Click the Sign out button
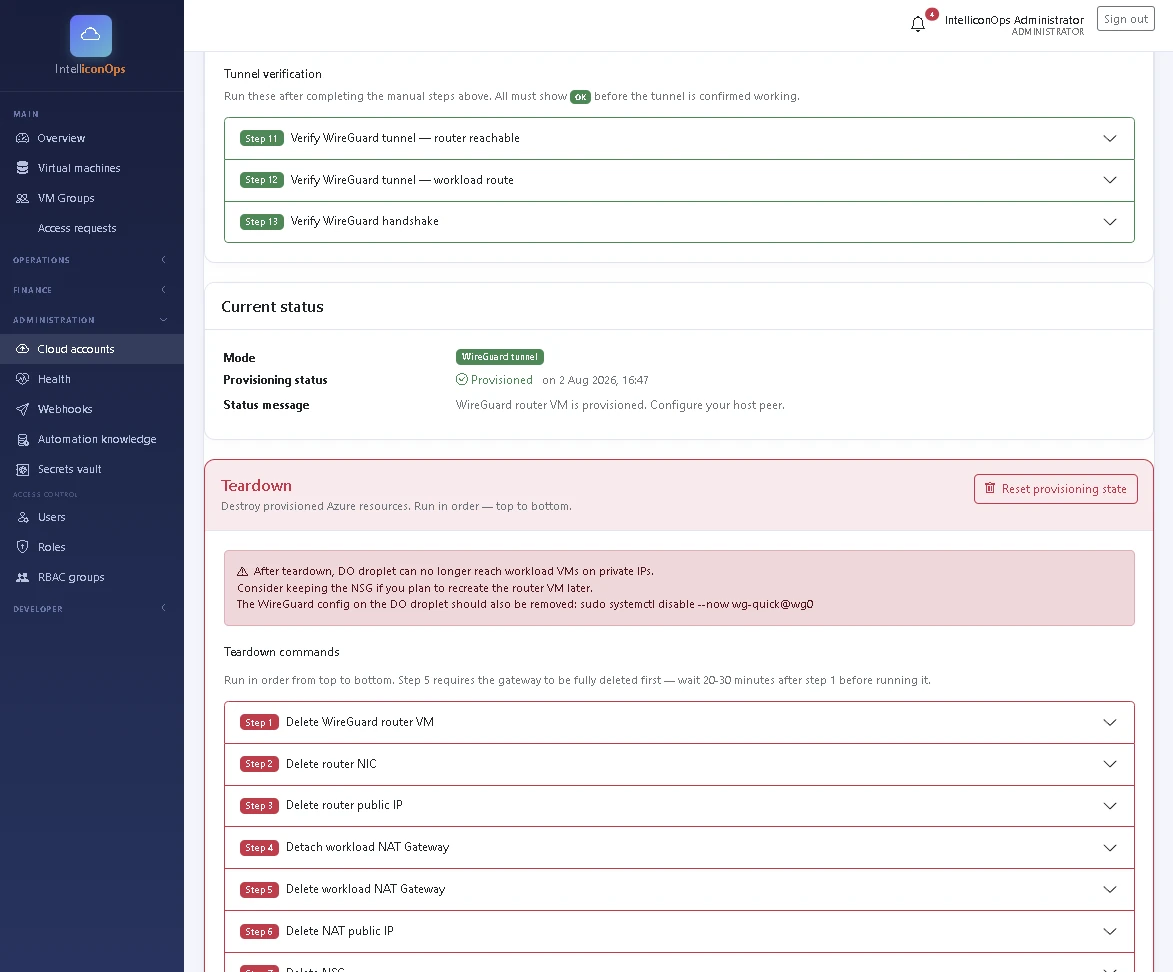 tap(1126, 19)
